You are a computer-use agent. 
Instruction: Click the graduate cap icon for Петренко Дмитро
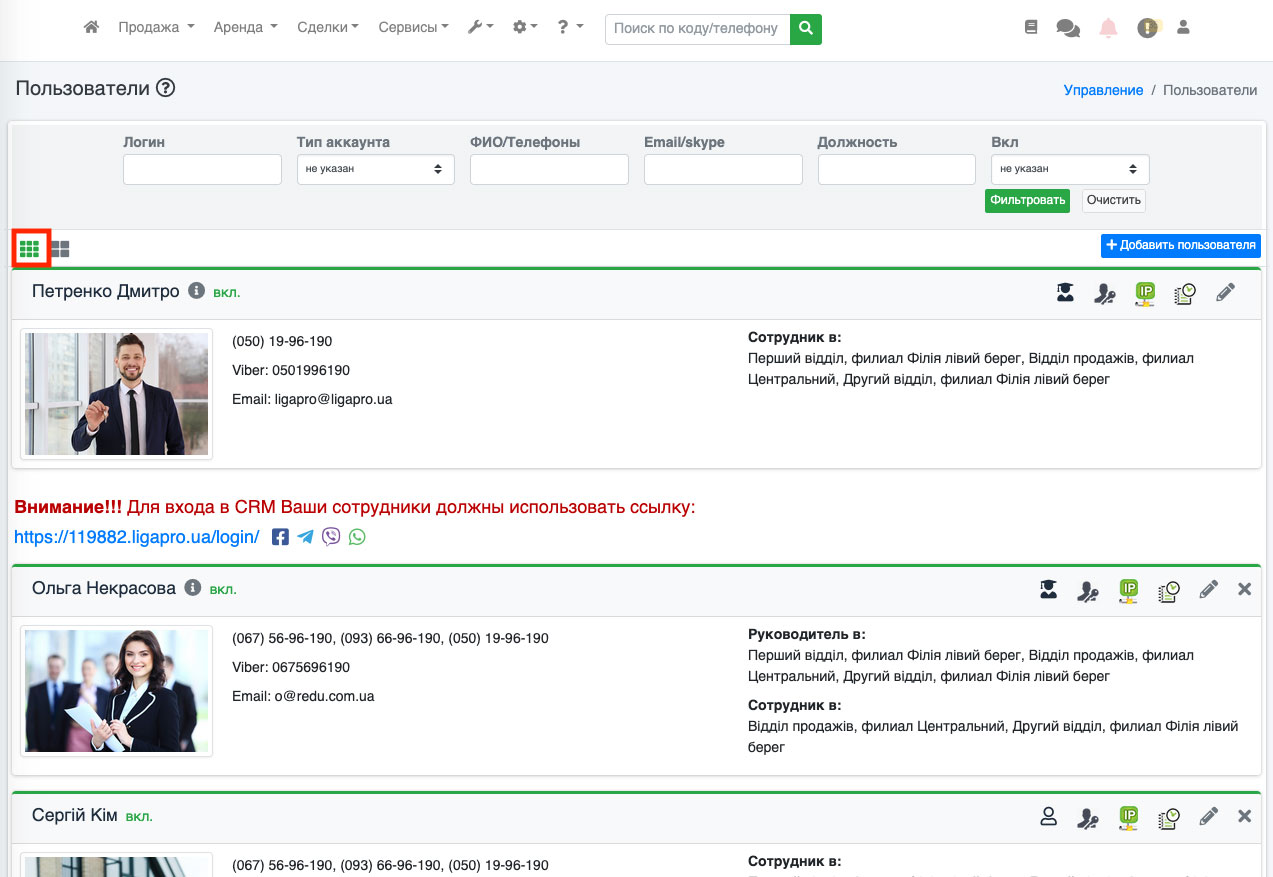(1065, 293)
